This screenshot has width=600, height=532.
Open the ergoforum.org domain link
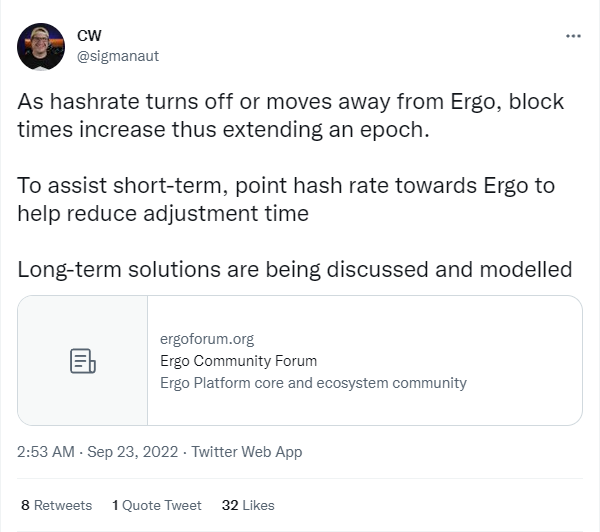[207, 339]
